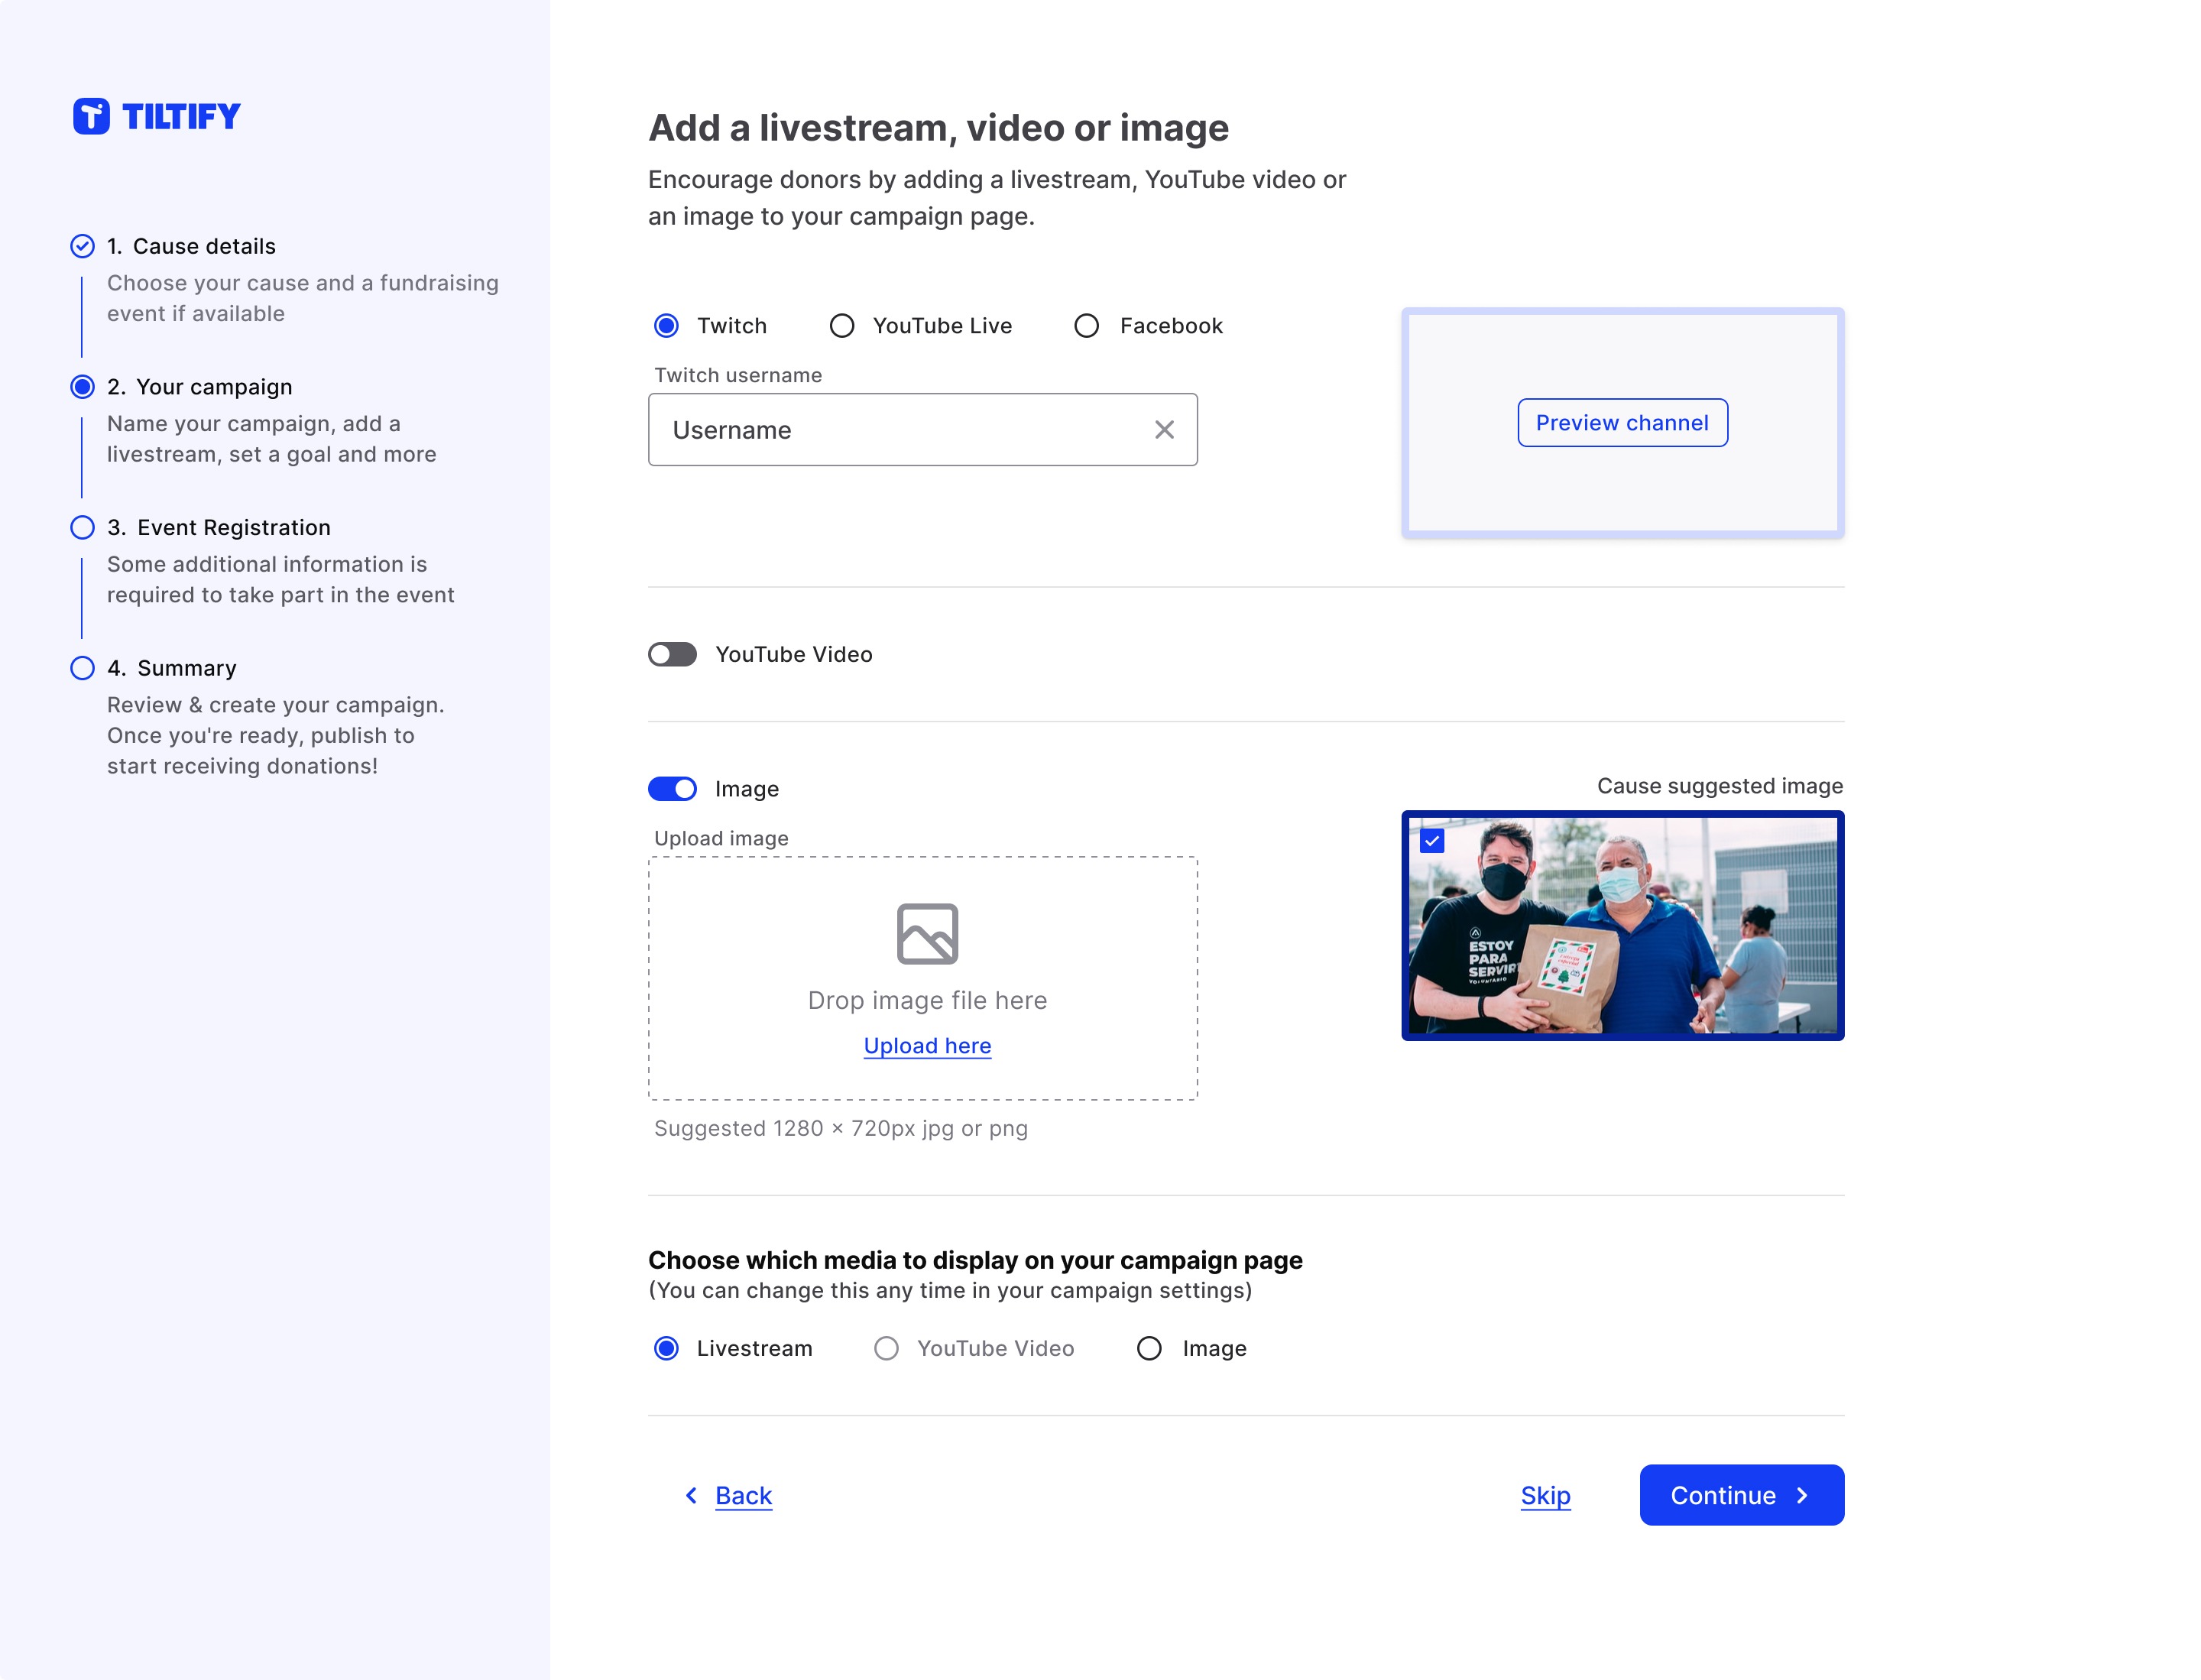Image resolution: width=2201 pixels, height=1680 pixels.
Task: Open step 4. Summary
Action: coord(172,668)
